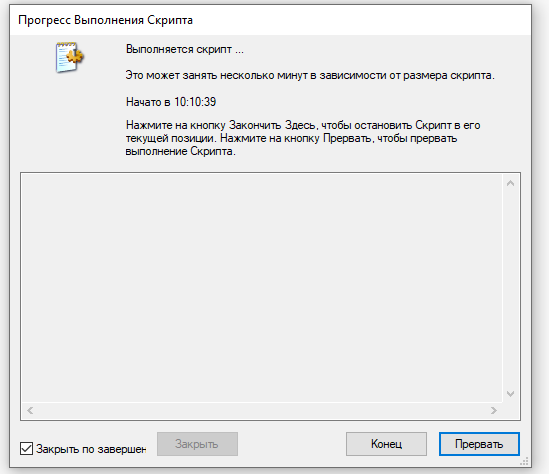Stop the script with the 'Конец' button
The height and width of the screenshot is (474, 549).
[387, 444]
